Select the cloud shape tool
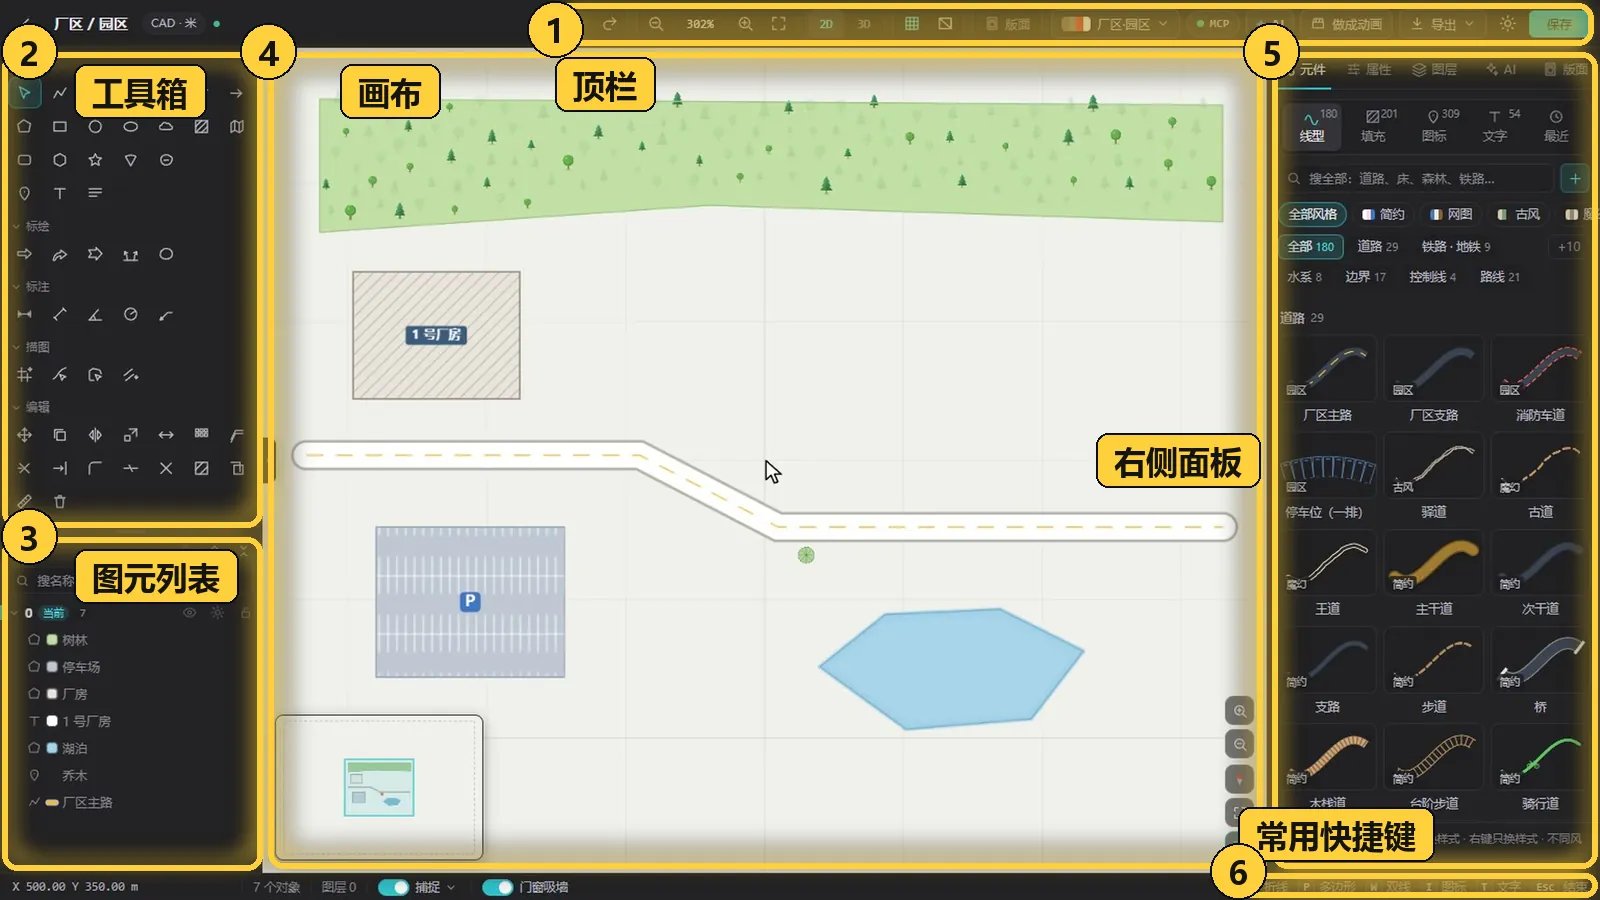The width and height of the screenshot is (1600, 900). (166, 127)
